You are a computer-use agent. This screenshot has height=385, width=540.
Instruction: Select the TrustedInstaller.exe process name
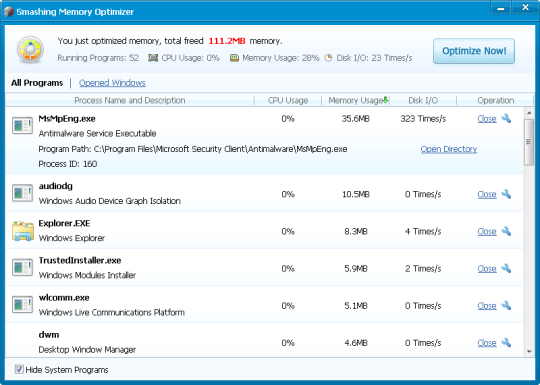pyautogui.click(x=80, y=261)
